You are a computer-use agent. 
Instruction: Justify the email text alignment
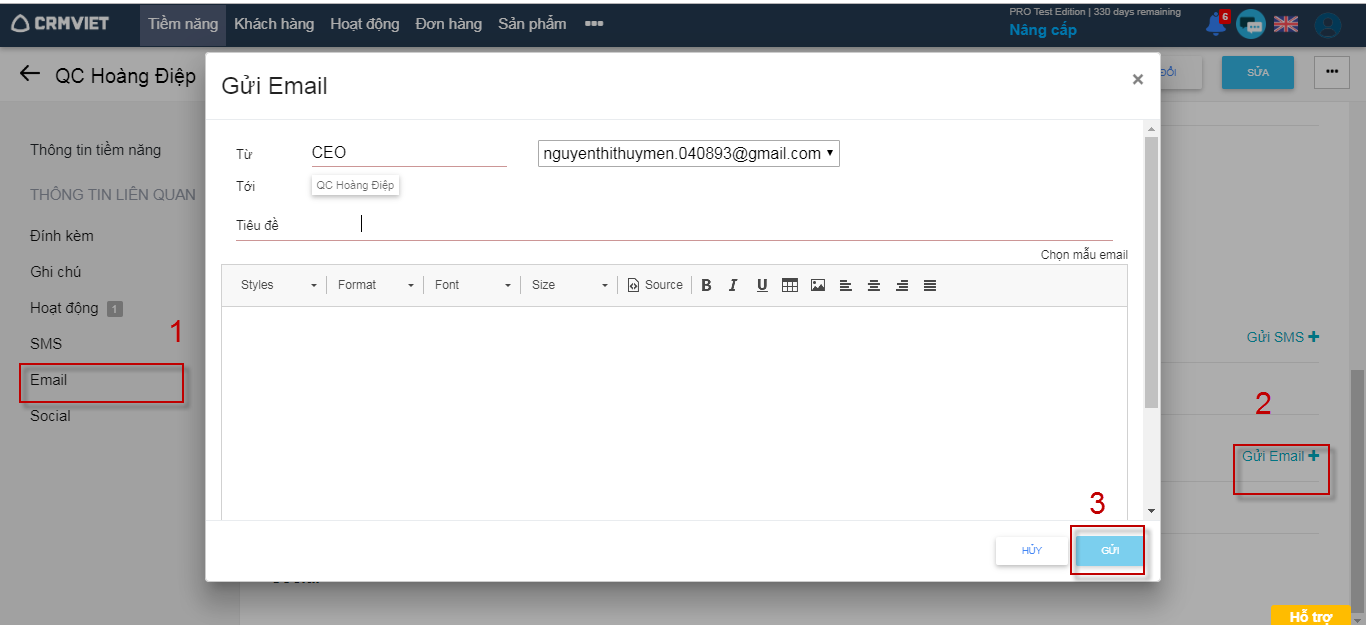930,285
